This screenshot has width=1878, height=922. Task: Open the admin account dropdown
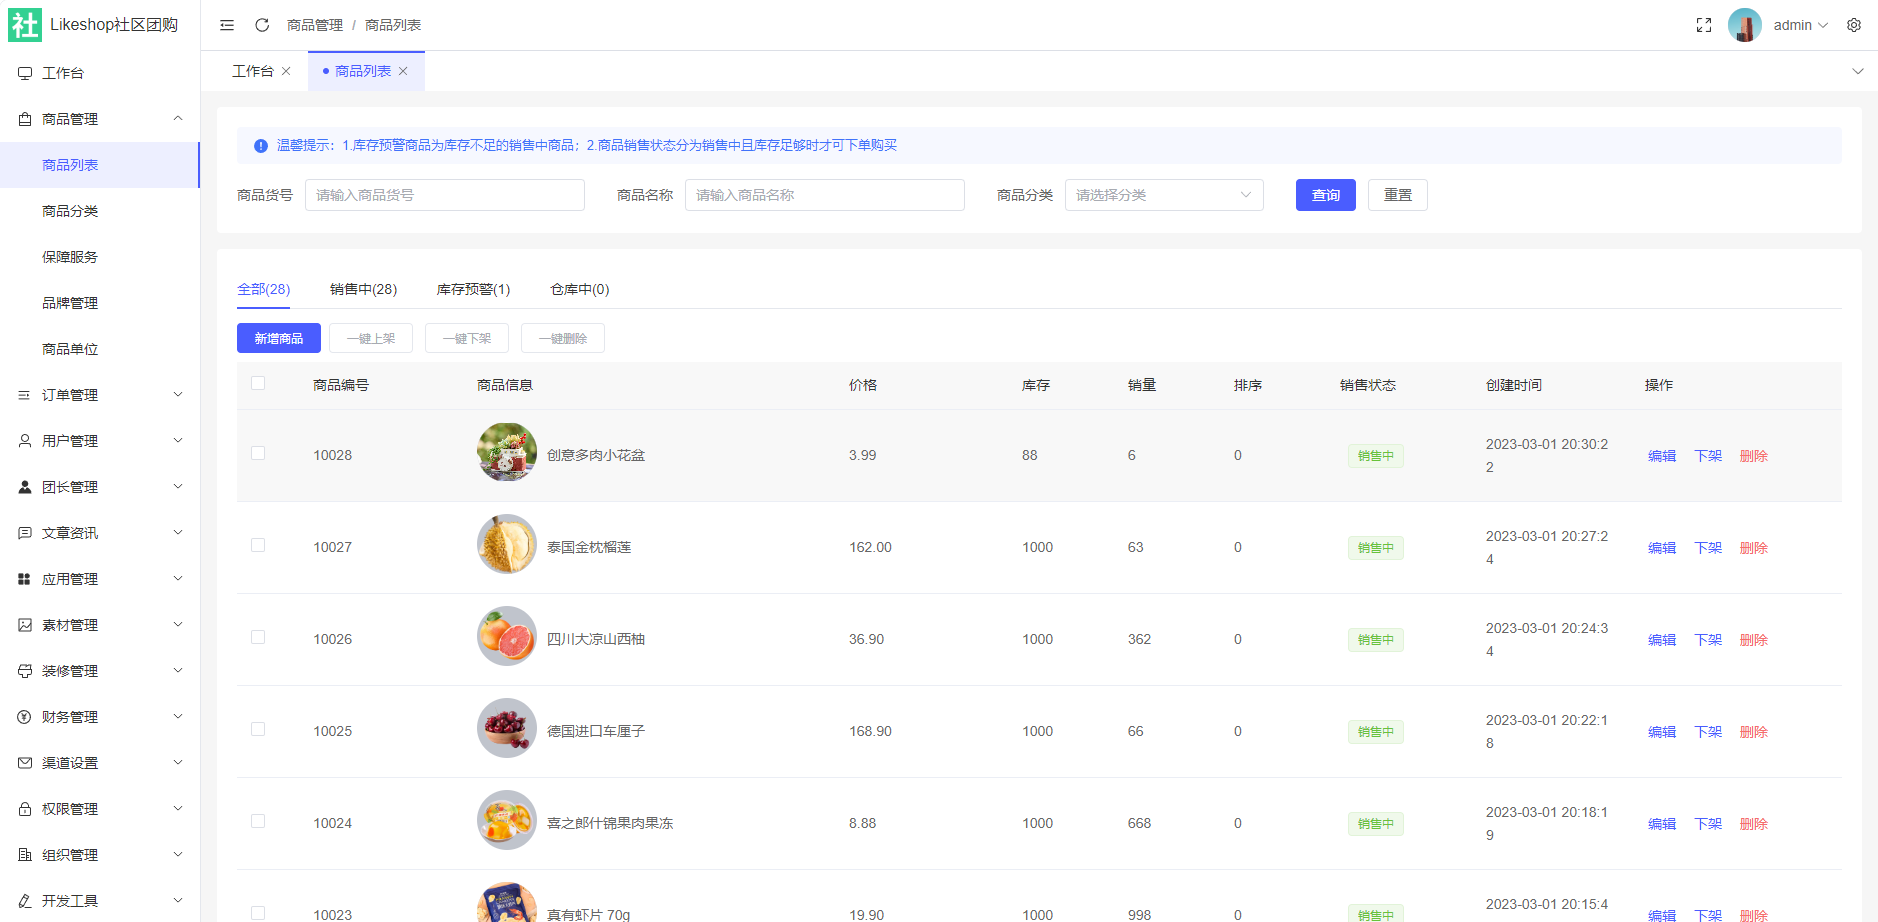1795,24
